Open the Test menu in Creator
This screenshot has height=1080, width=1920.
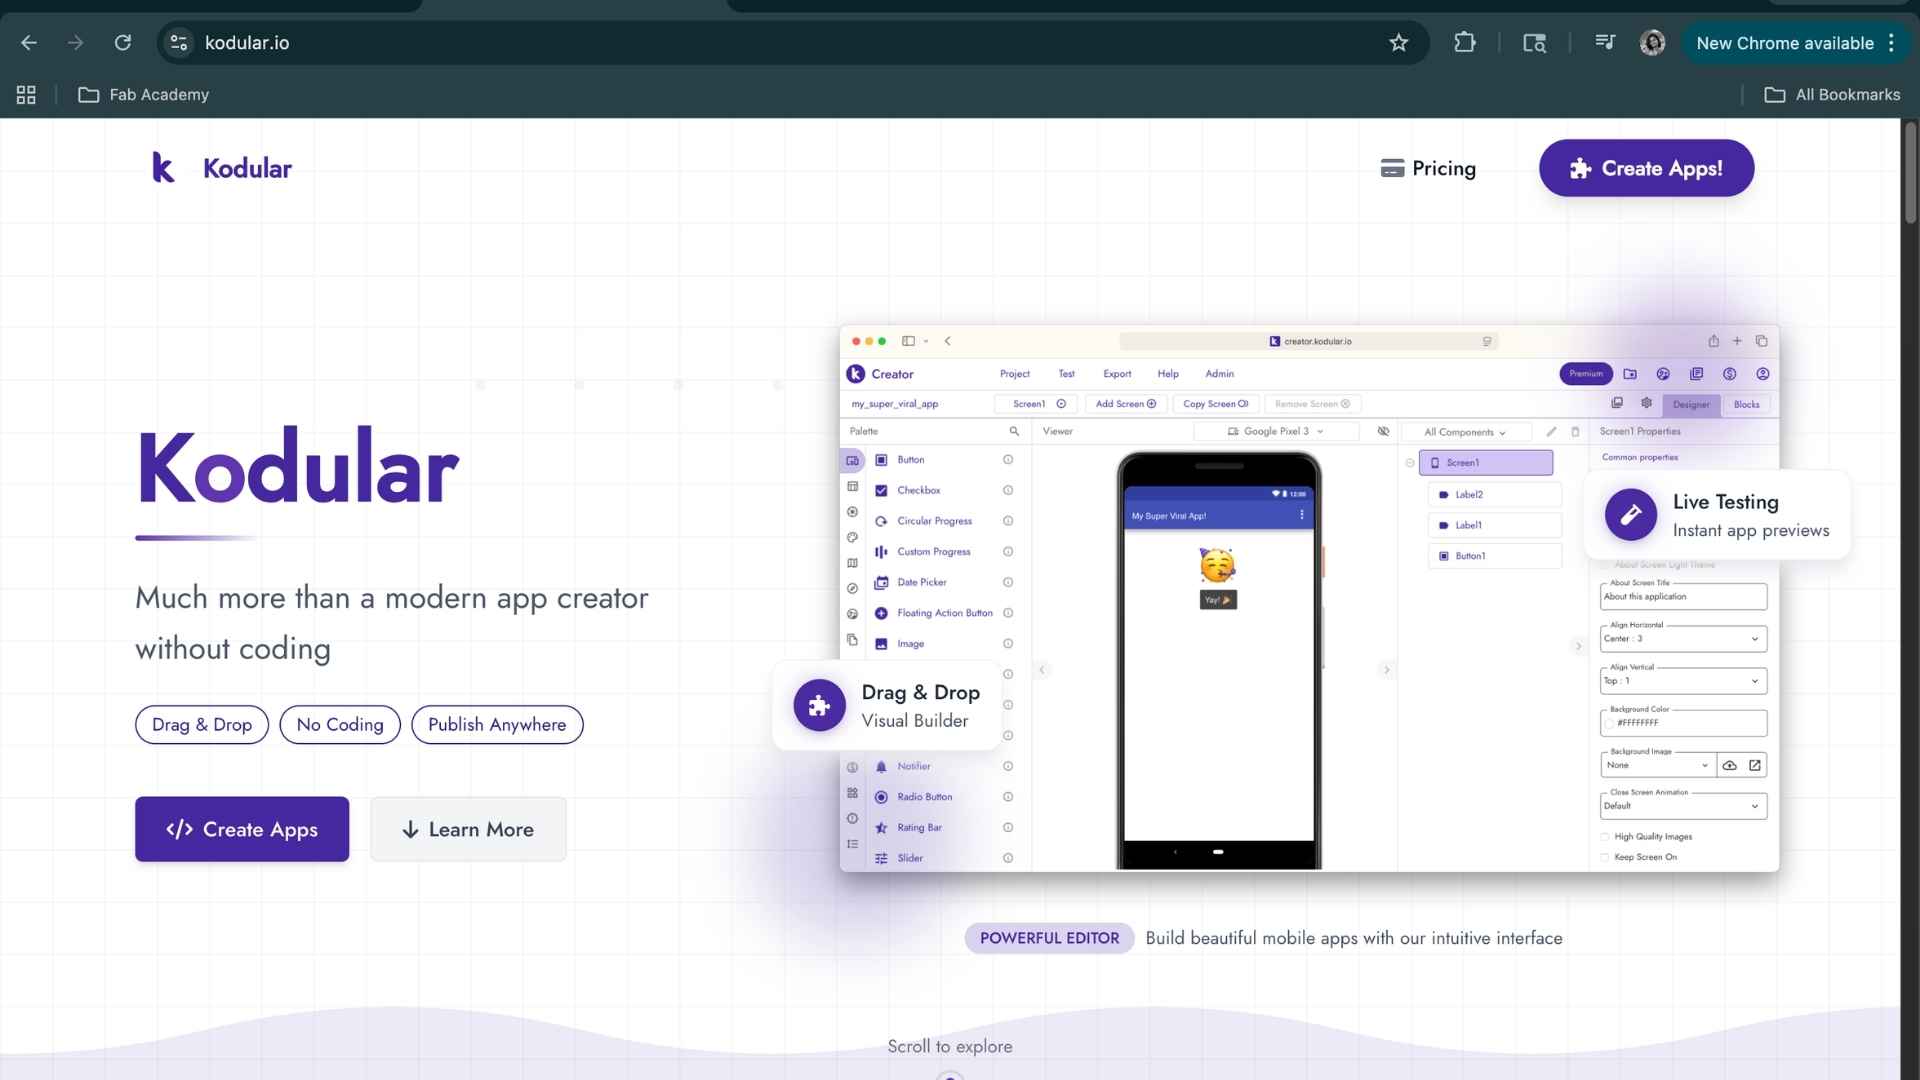pos(1066,374)
